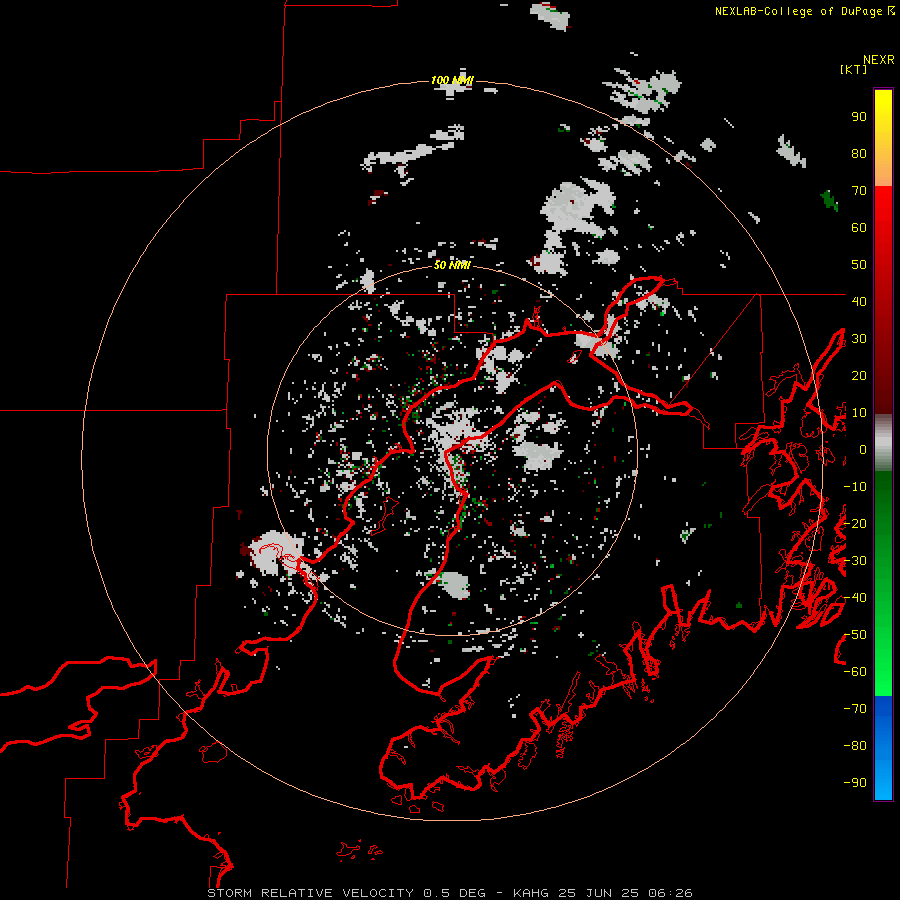Click the -90 value on the velocity scale
The image size is (900, 900).
855,782
